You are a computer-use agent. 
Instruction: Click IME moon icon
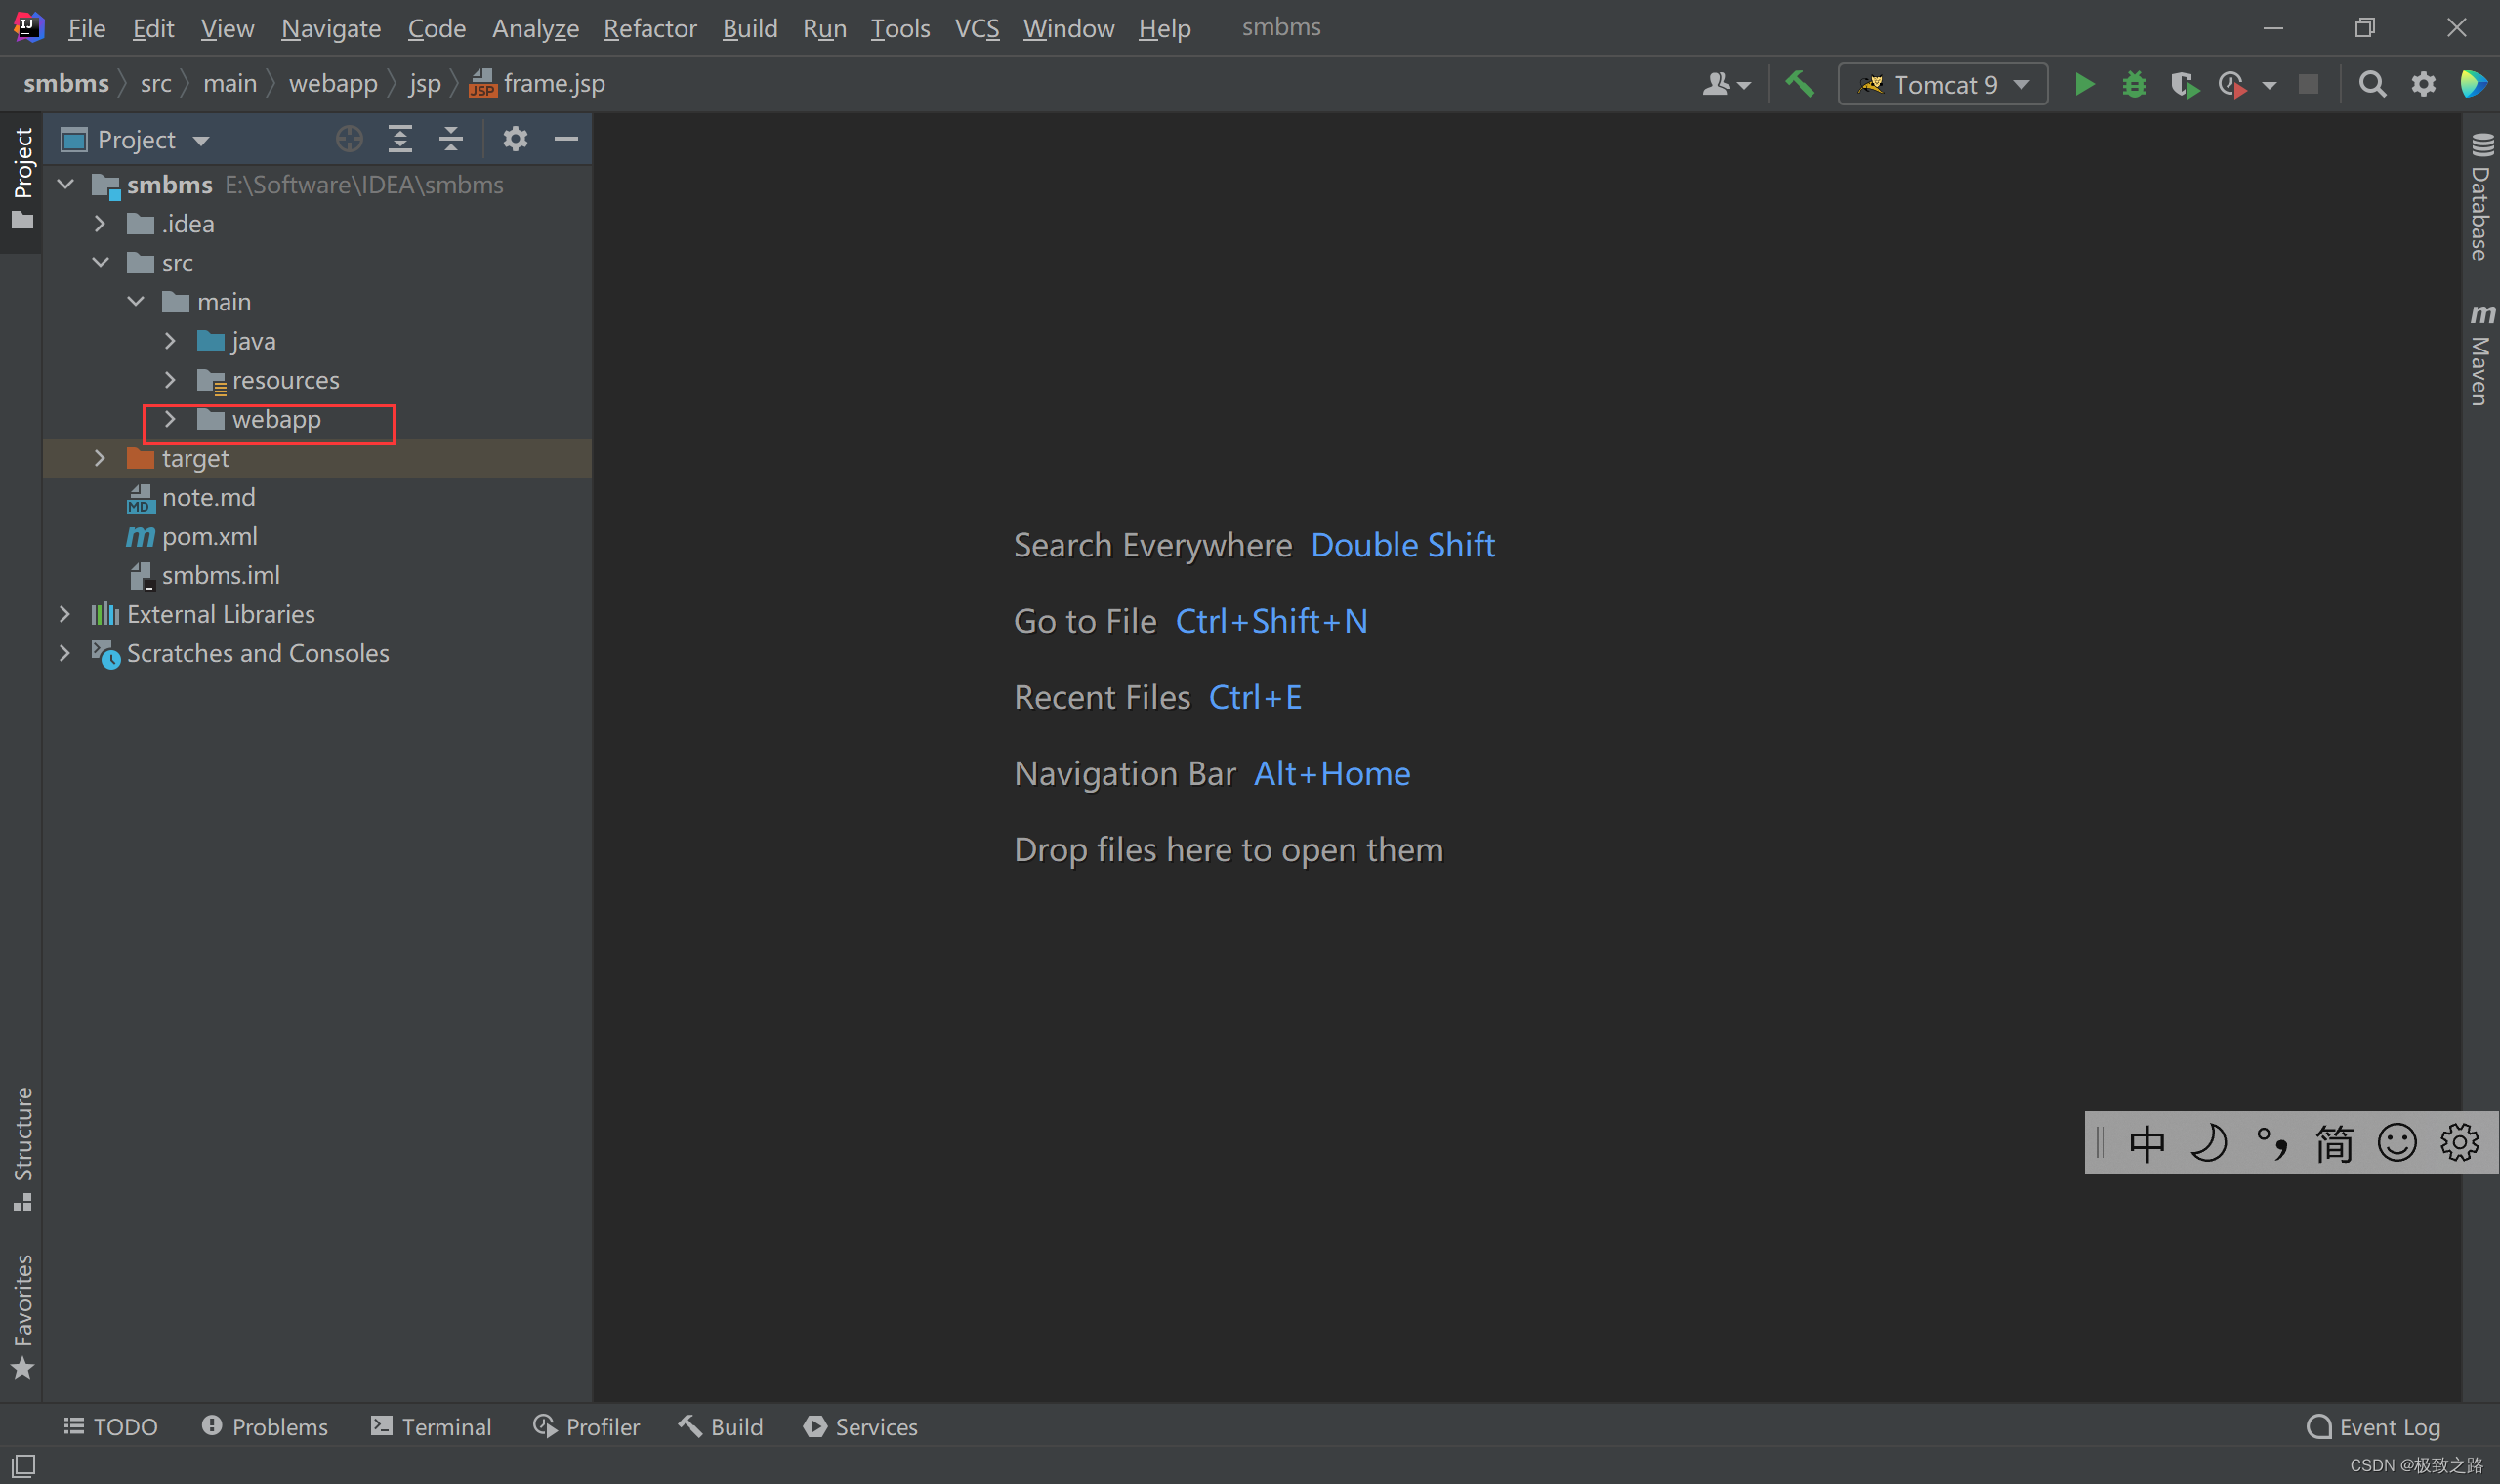(x=2209, y=1143)
